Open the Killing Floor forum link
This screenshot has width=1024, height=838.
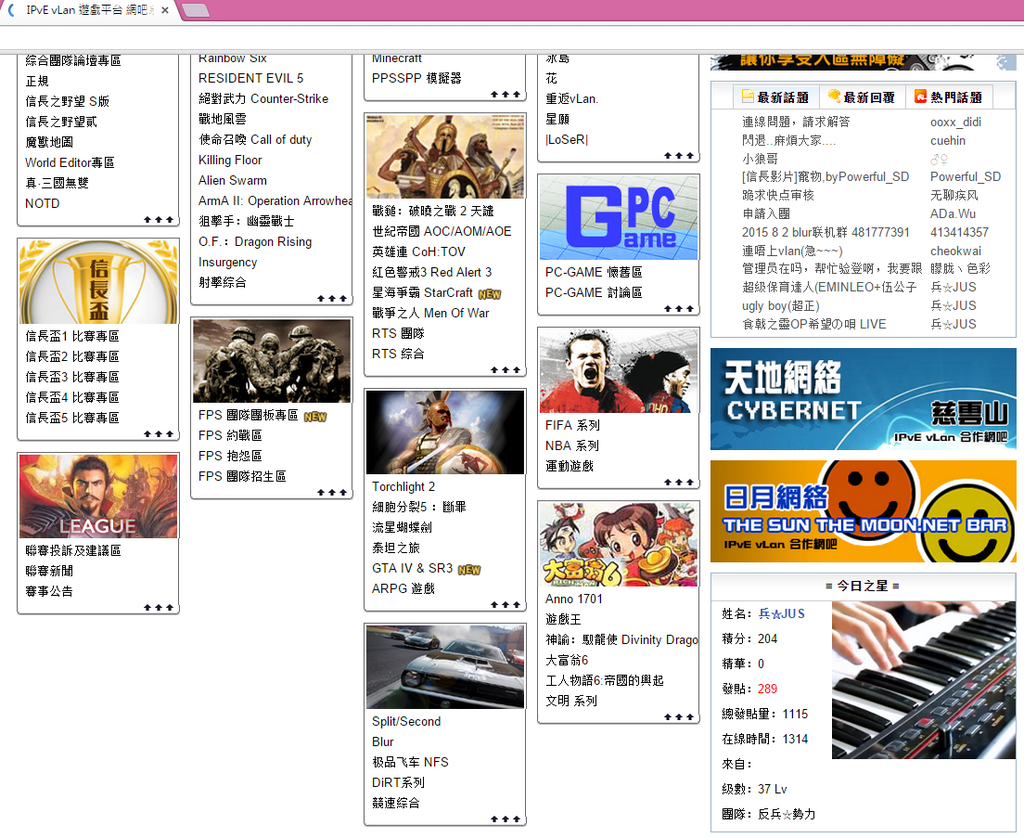tap(230, 160)
